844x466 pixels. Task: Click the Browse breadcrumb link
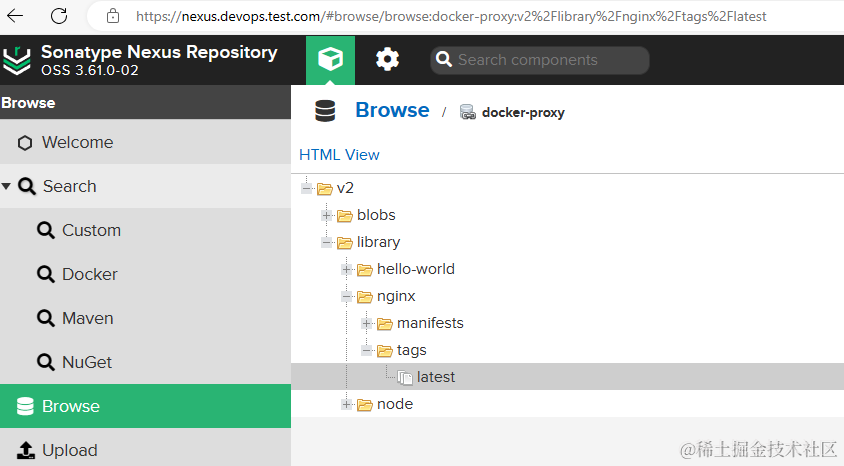pyautogui.click(x=392, y=110)
